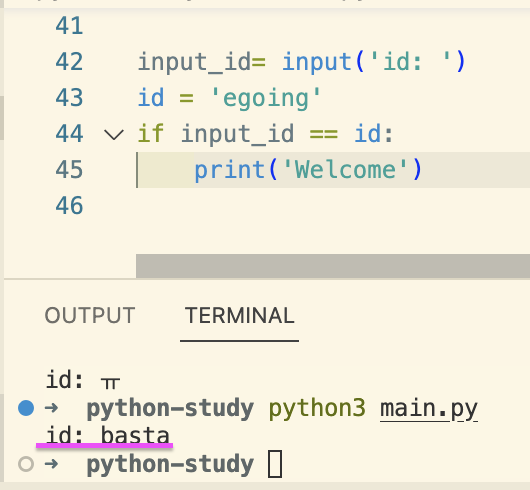Click the terminal cursor after python-study prompt
This screenshot has width=530, height=490.
(x=275, y=464)
